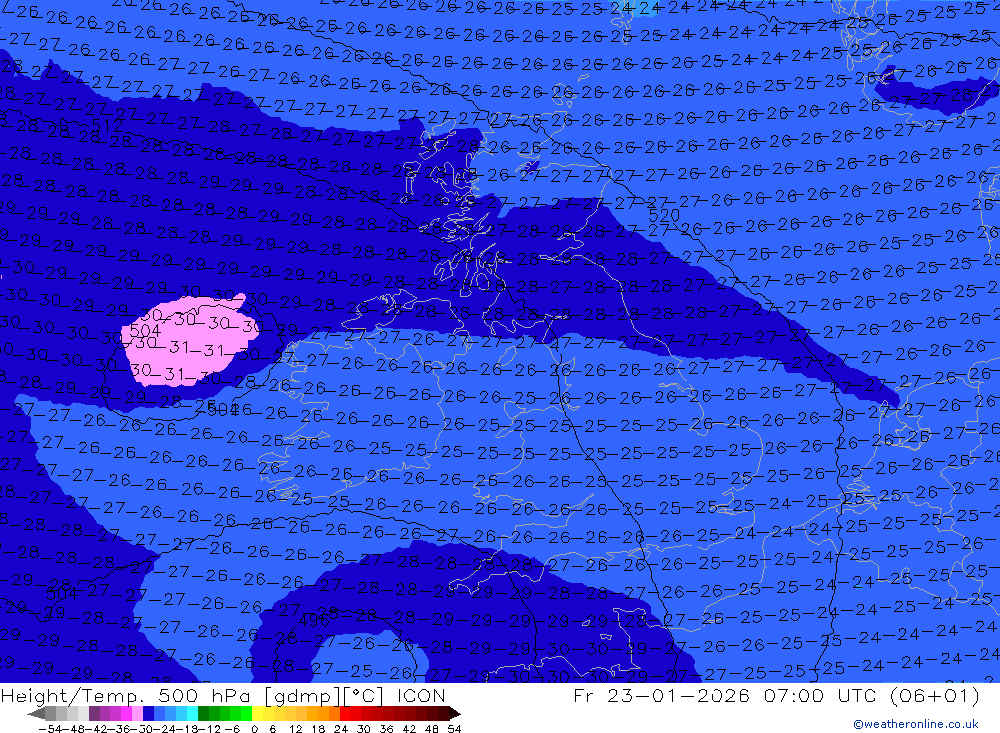Viewport: 1000px width, 733px height.
Task: Click the '512' height contour label
Action: (x=107, y=125)
